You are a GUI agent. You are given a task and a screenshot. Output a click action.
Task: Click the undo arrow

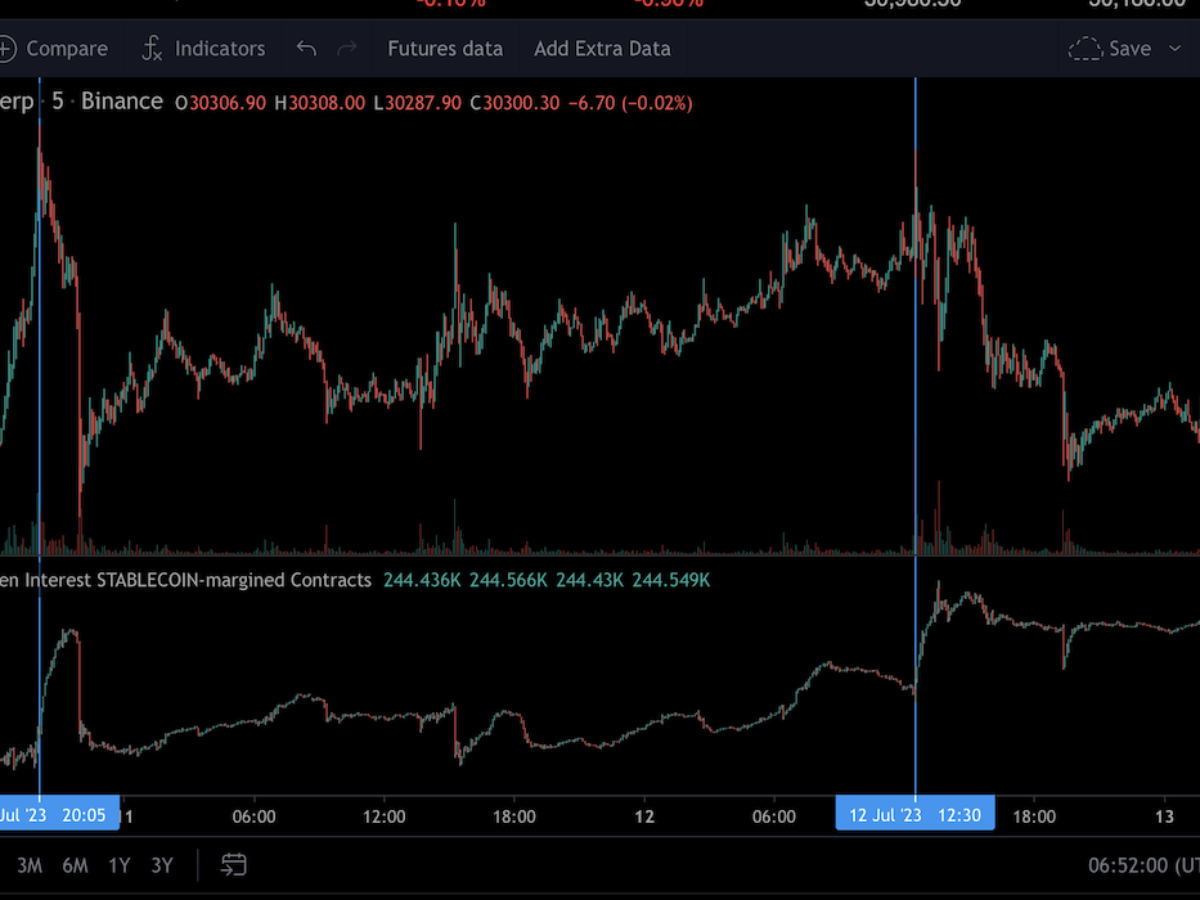pyautogui.click(x=306, y=48)
